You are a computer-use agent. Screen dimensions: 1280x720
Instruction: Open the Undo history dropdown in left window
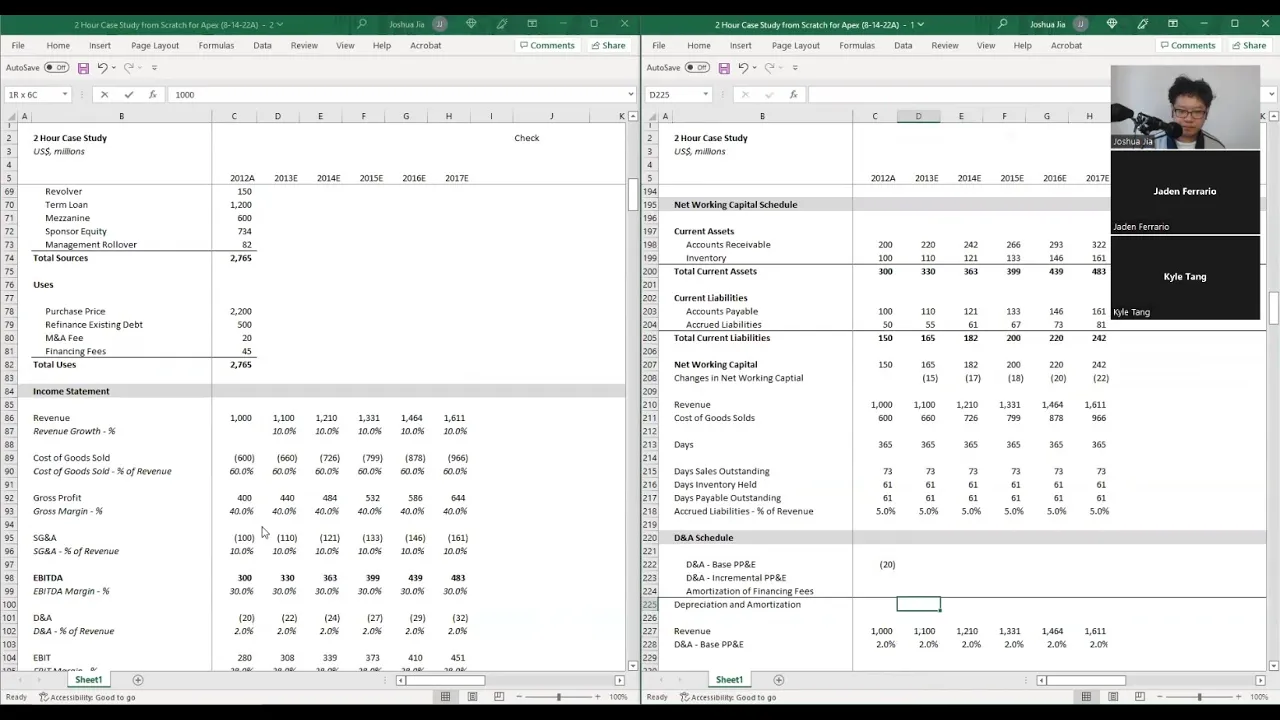point(114,68)
